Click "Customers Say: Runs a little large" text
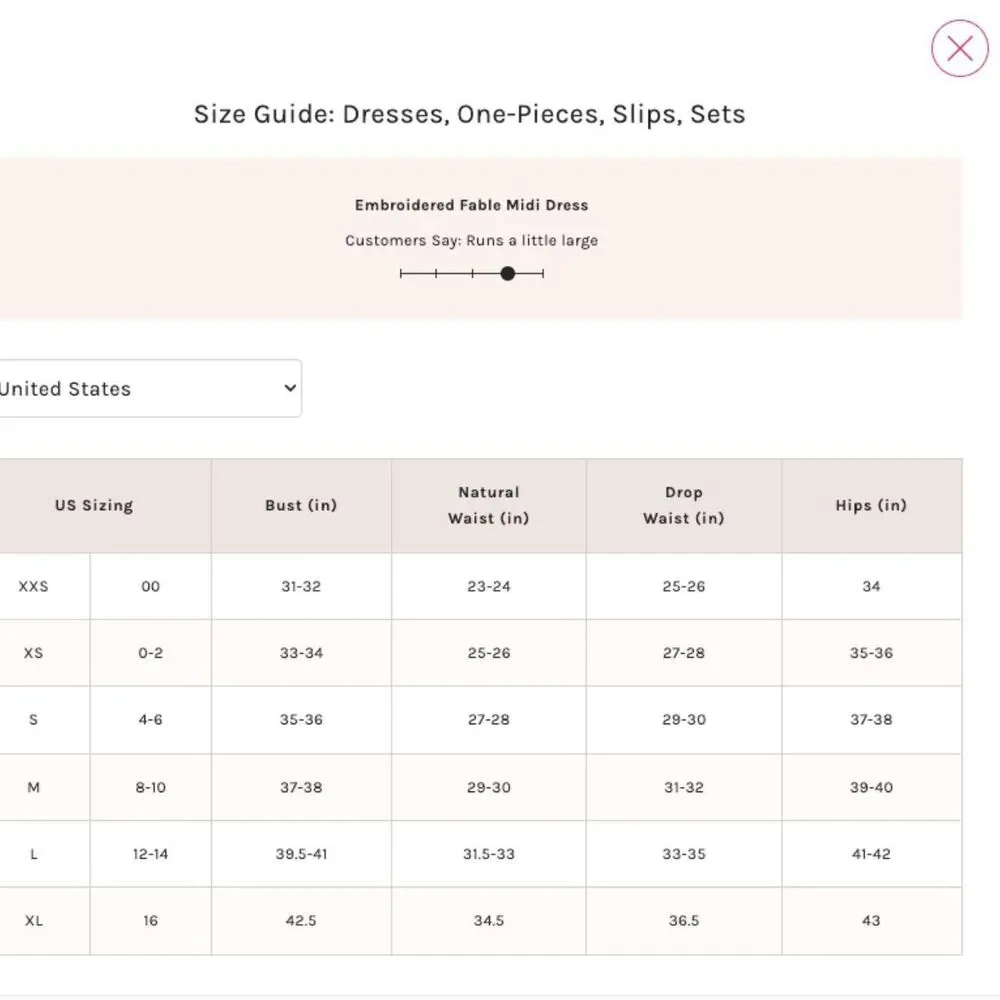 471,240
